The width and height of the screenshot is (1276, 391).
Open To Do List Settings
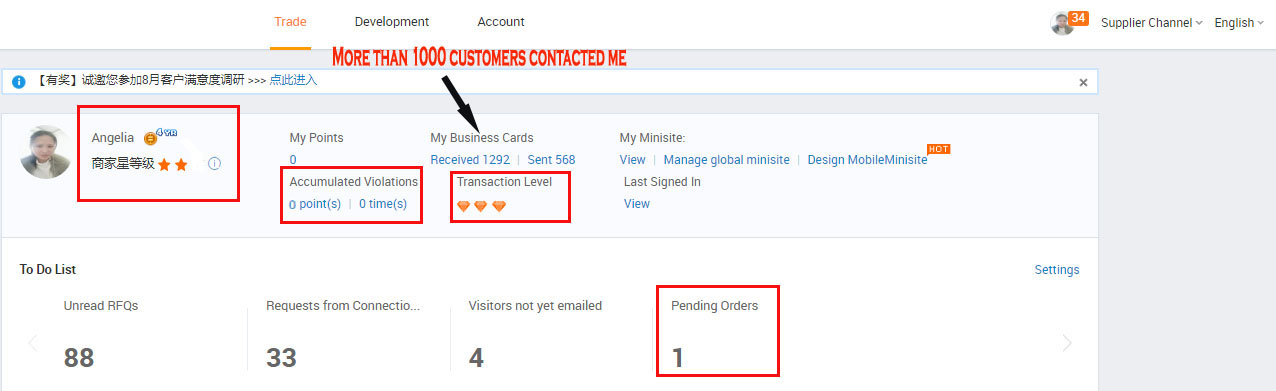[x=1057, y=270]
